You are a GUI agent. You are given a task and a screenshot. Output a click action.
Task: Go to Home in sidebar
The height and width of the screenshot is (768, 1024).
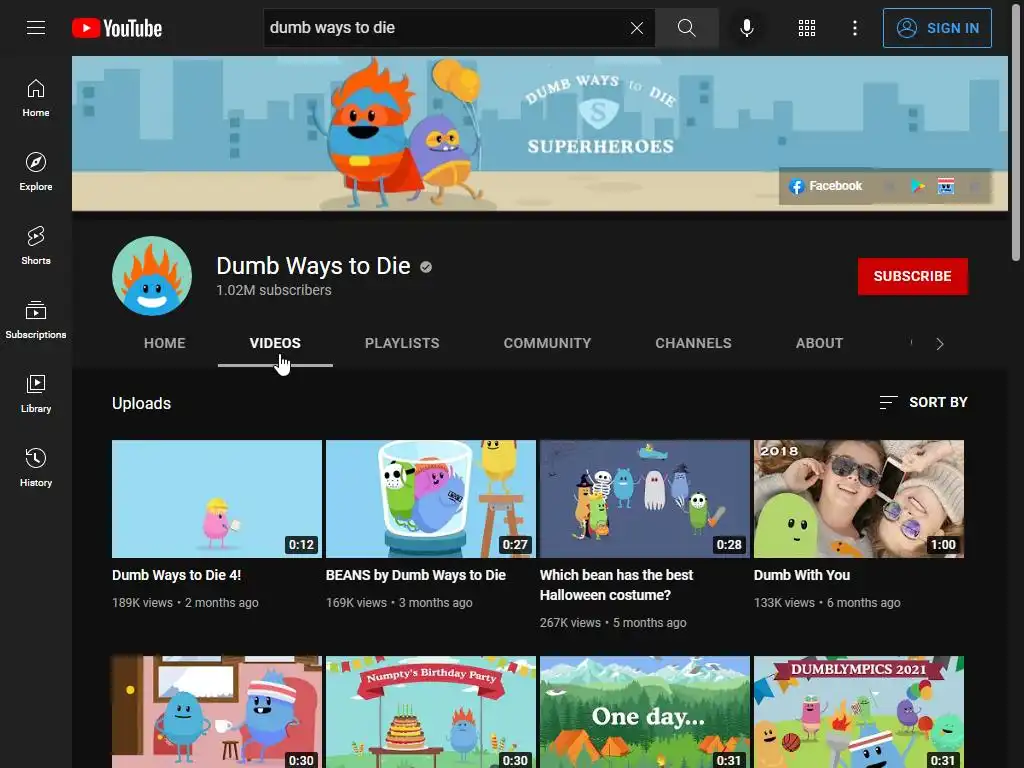[x=36, y=98]
